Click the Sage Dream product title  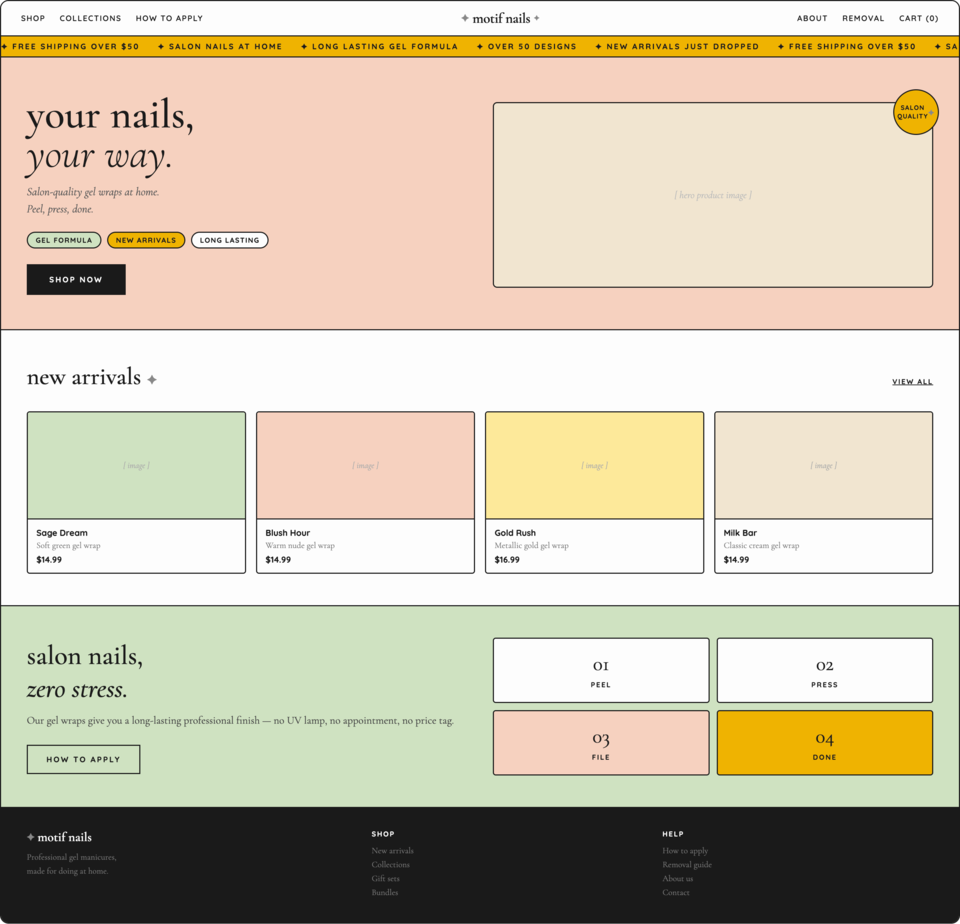tap(62, 533)
